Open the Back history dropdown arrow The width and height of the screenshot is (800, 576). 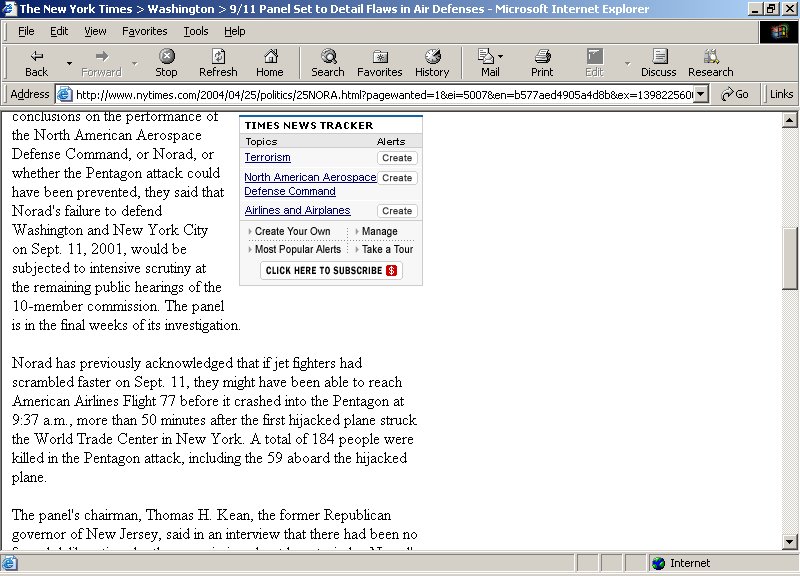(x=69, y=63)
